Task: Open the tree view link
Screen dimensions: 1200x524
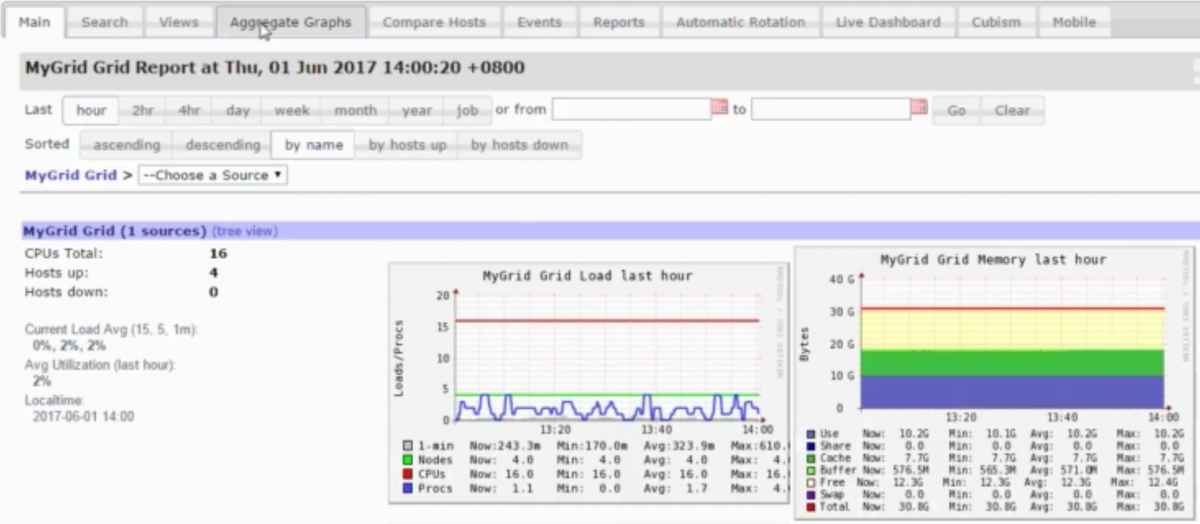Action: [x=245, y=231]
